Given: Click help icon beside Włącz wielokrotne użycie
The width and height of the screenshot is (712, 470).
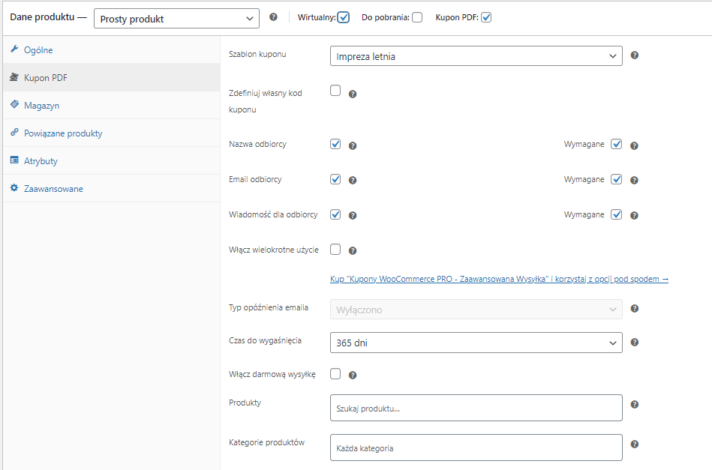Looking at the screenshot, I should pos(352,251).
